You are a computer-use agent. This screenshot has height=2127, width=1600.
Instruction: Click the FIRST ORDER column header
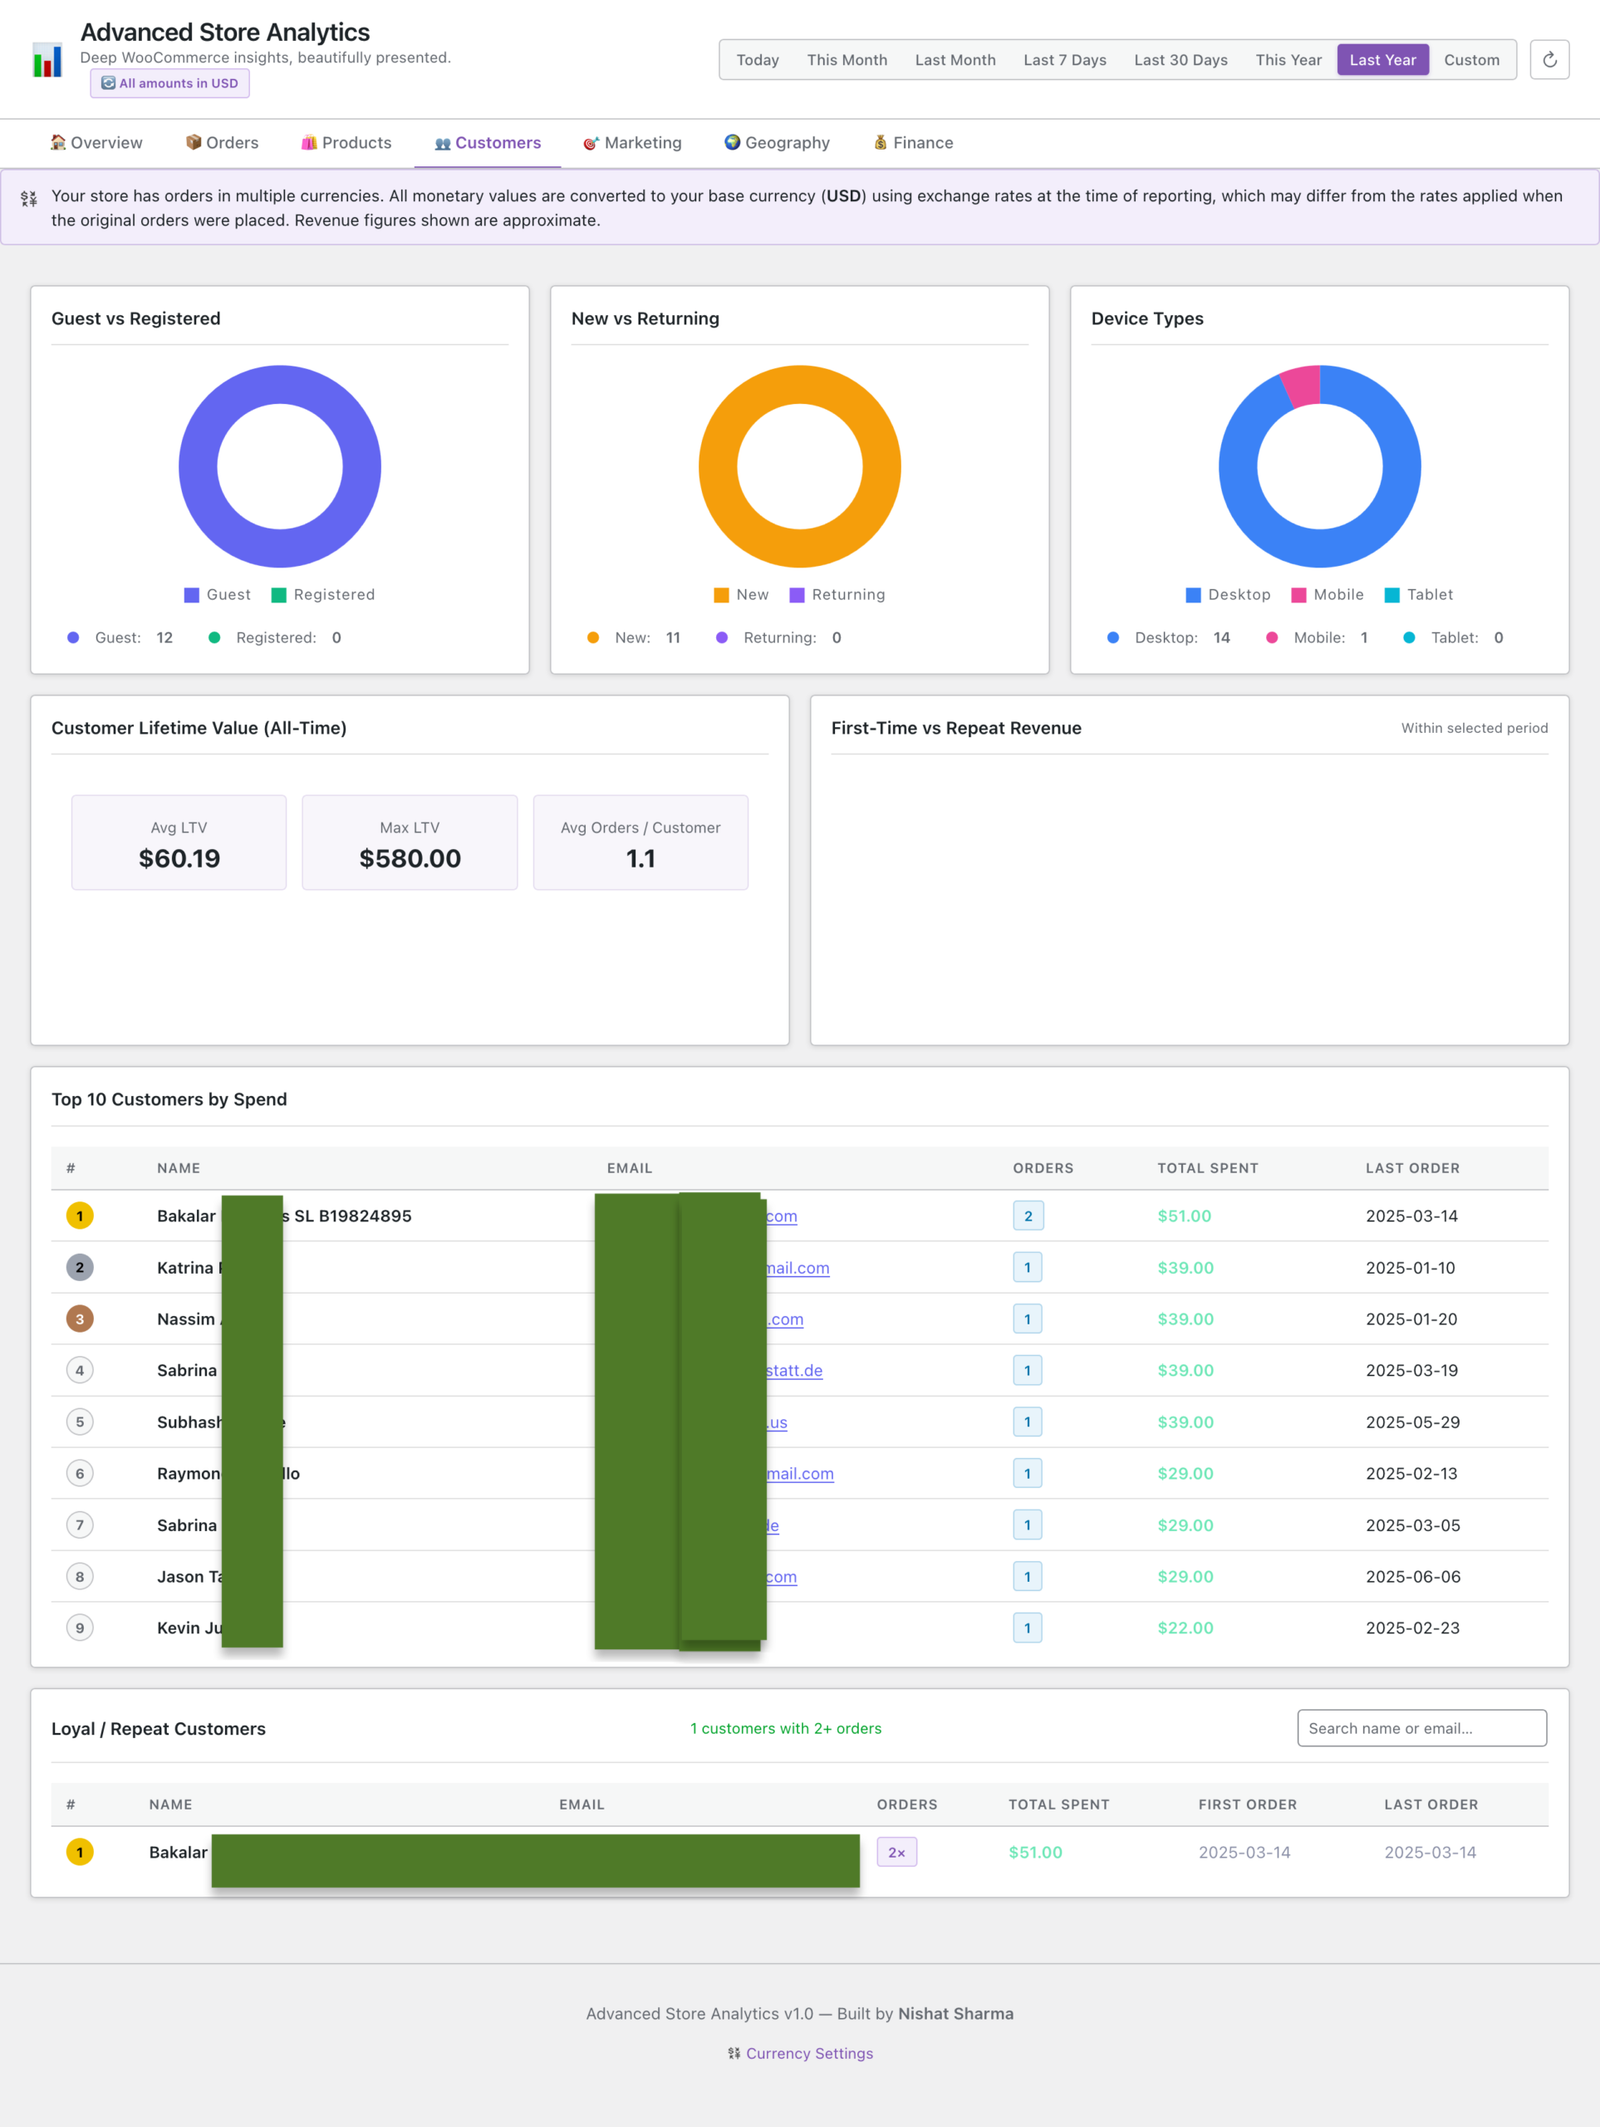[1248, 1805]
